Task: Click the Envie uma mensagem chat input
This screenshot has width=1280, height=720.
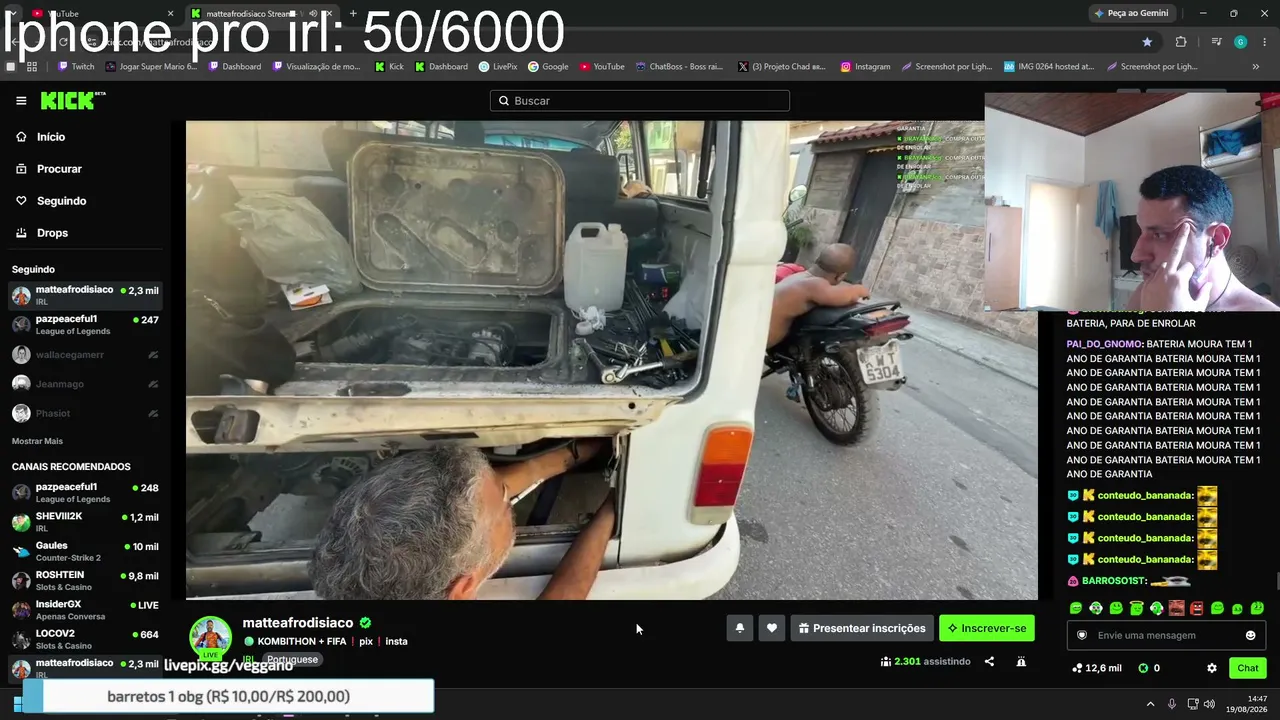Action: pos(1165,636)
